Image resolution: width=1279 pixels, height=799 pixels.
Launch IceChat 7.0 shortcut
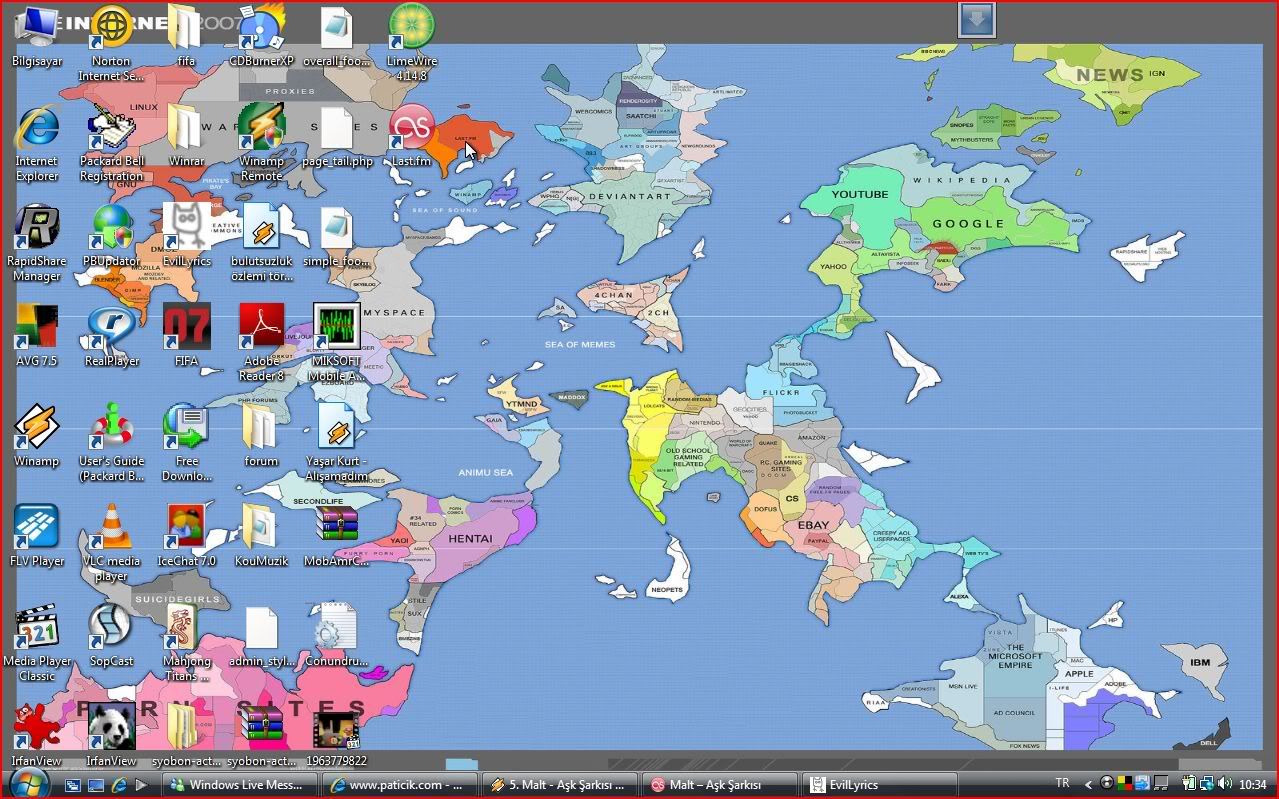coord(186,537)
